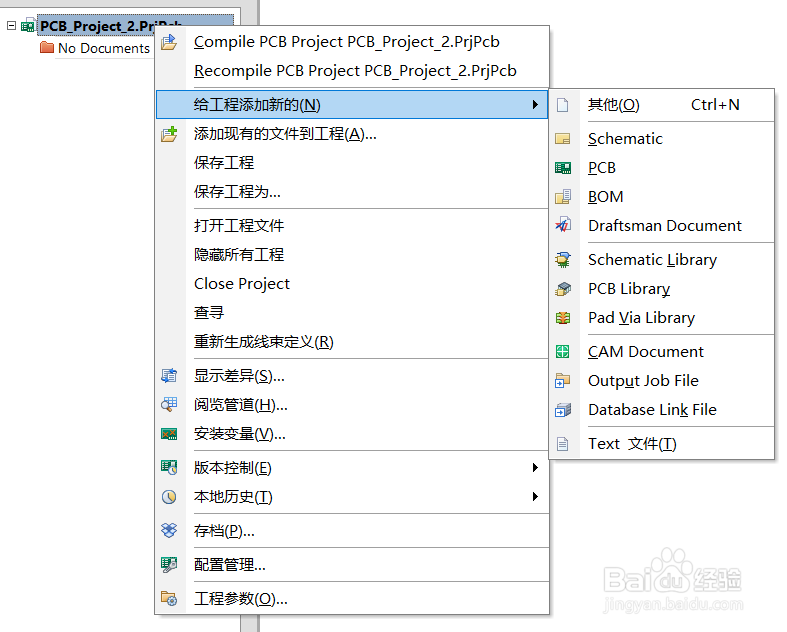Collapse the PCB_Project_2 tree node
Viewport: 787px width, 632px height.
coord(11,25)
